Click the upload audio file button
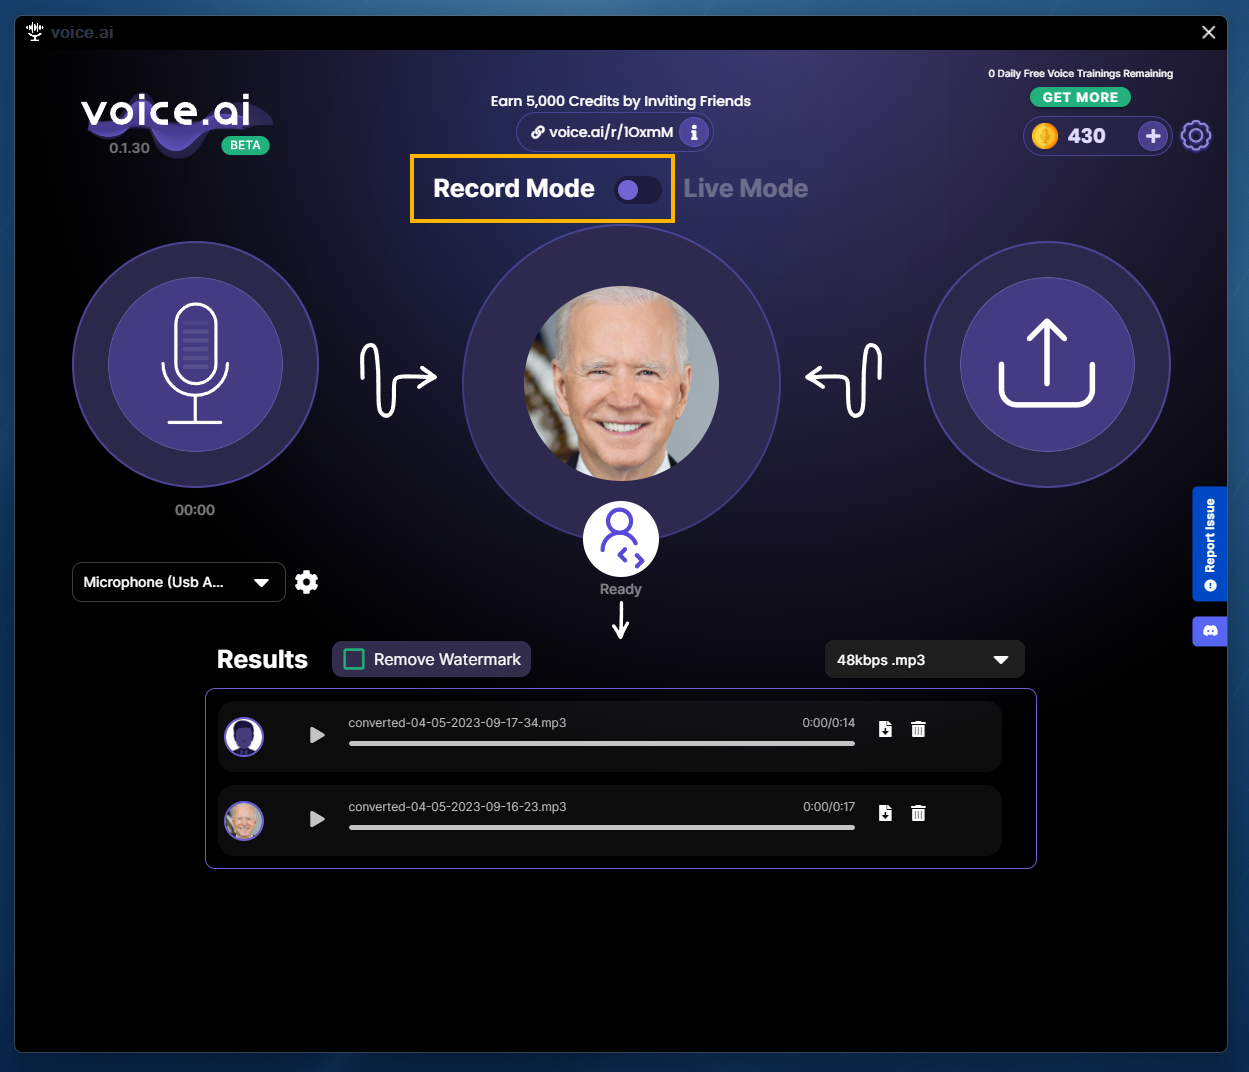Screen dimensions: 1249x1072 pyautogui.click(x=1047, y=364)
